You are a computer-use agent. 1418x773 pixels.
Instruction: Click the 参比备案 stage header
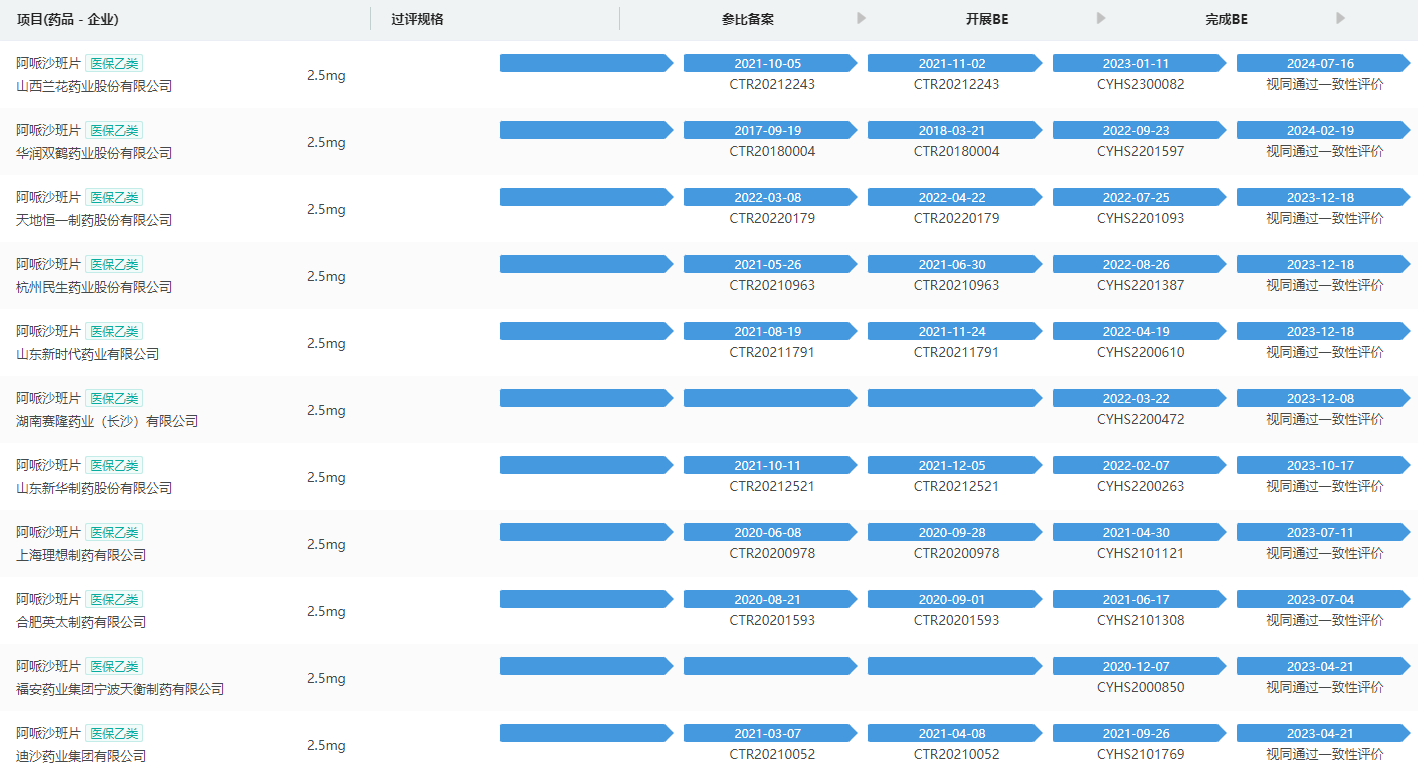pos(748,19)
